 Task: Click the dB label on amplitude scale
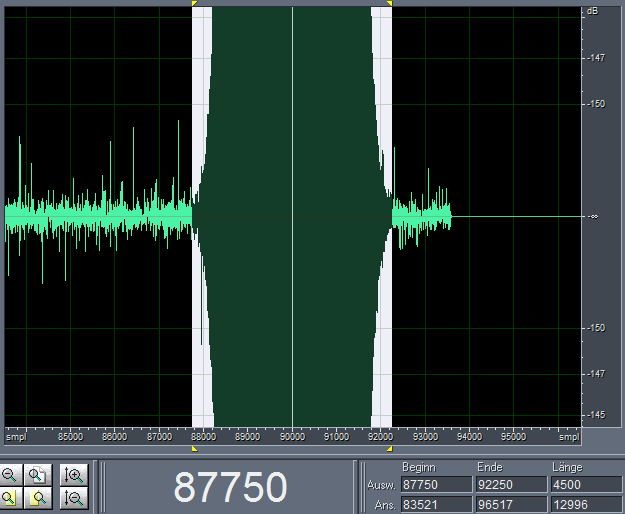592,11
